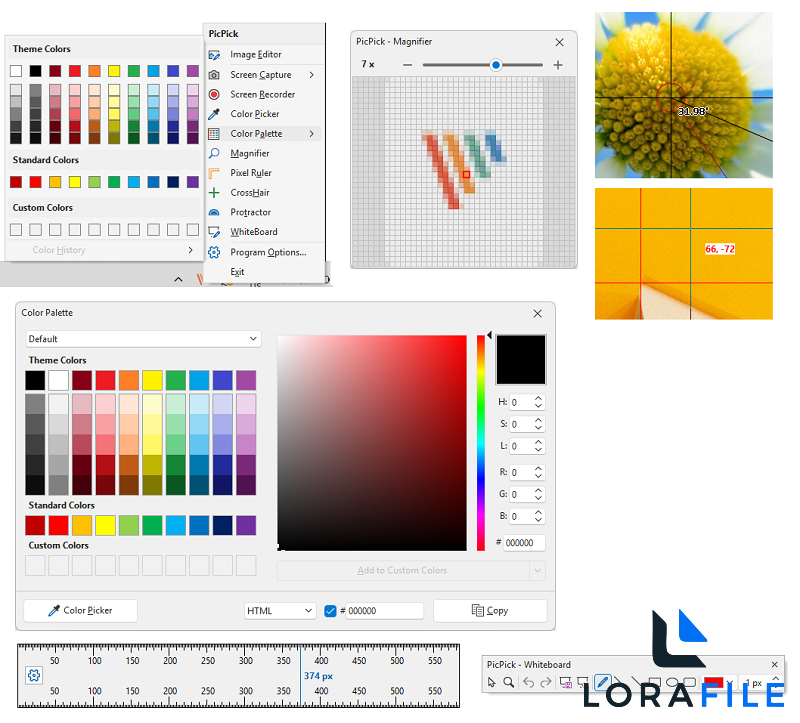
Task: Click the Screen Capture camera icon
Action: [214, 74]
